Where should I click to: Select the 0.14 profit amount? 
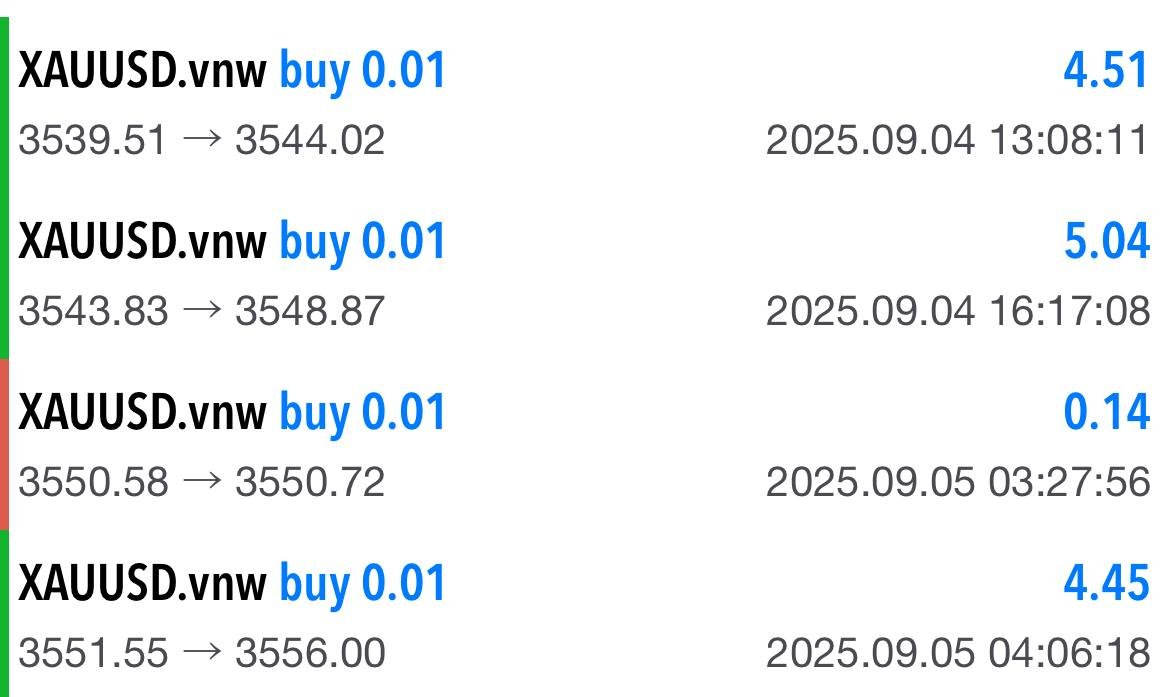pyautogui.click(x=1106, y=413)
